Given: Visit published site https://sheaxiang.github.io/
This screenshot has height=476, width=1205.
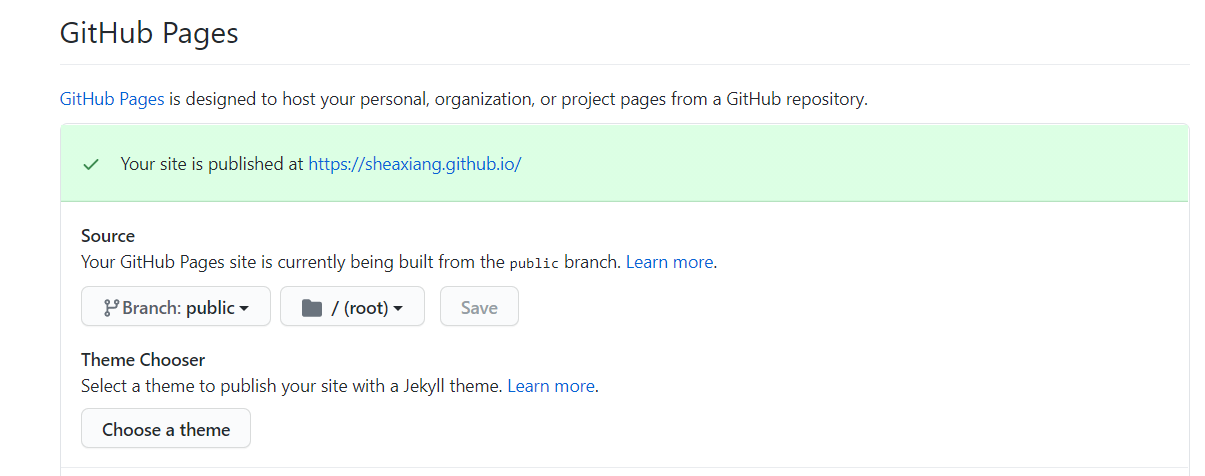Looking at the screenshot, I should (414, 164).
